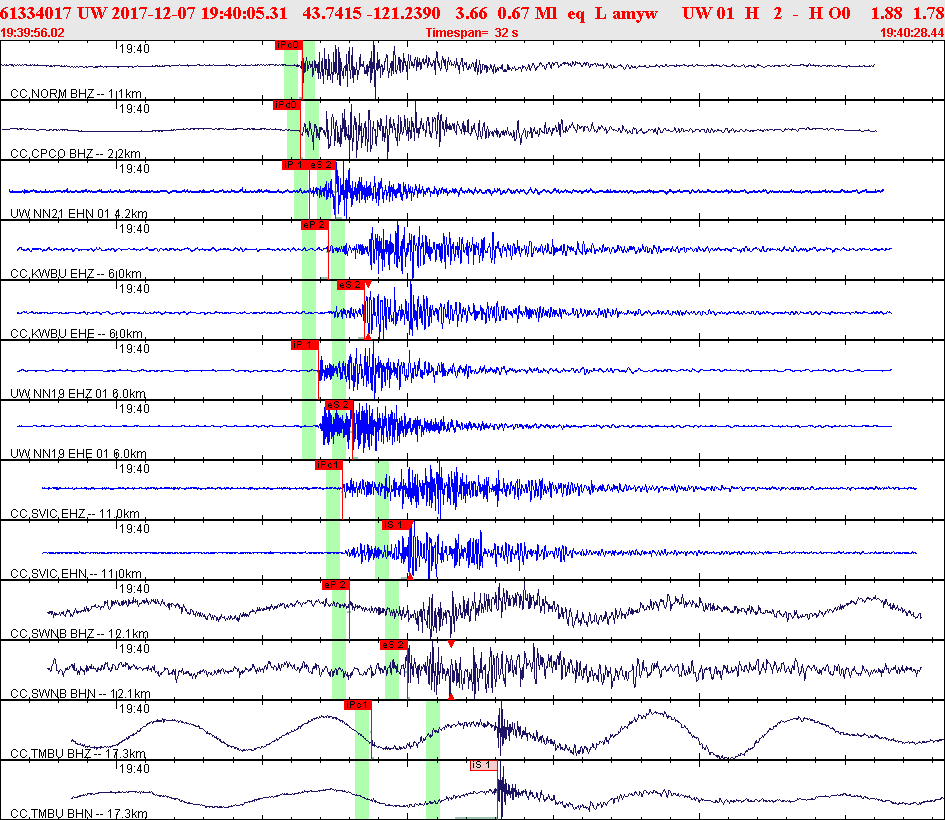Click the eP 2 pick flag on CC.SWNB BHZ

click(x=335, y=585)
